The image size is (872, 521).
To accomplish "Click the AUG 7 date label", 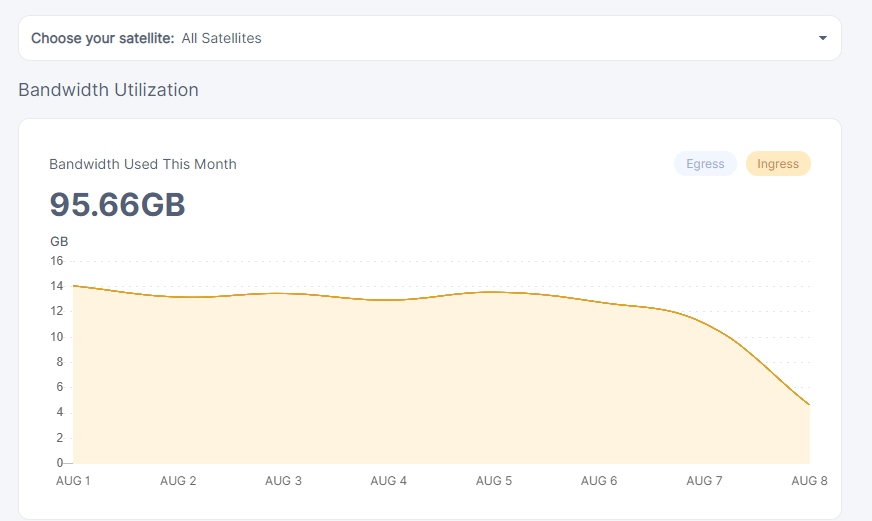I will [704, 481].
